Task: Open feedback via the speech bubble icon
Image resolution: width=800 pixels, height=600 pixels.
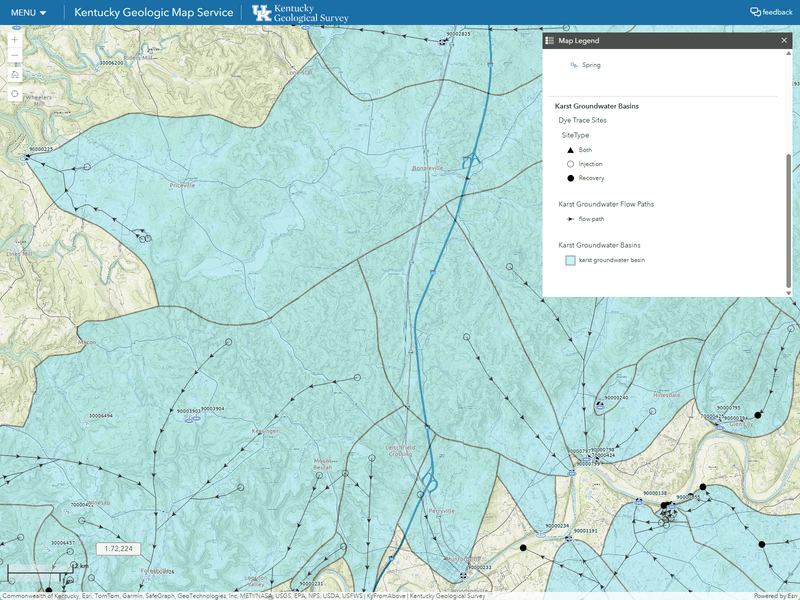Action: 753,13
